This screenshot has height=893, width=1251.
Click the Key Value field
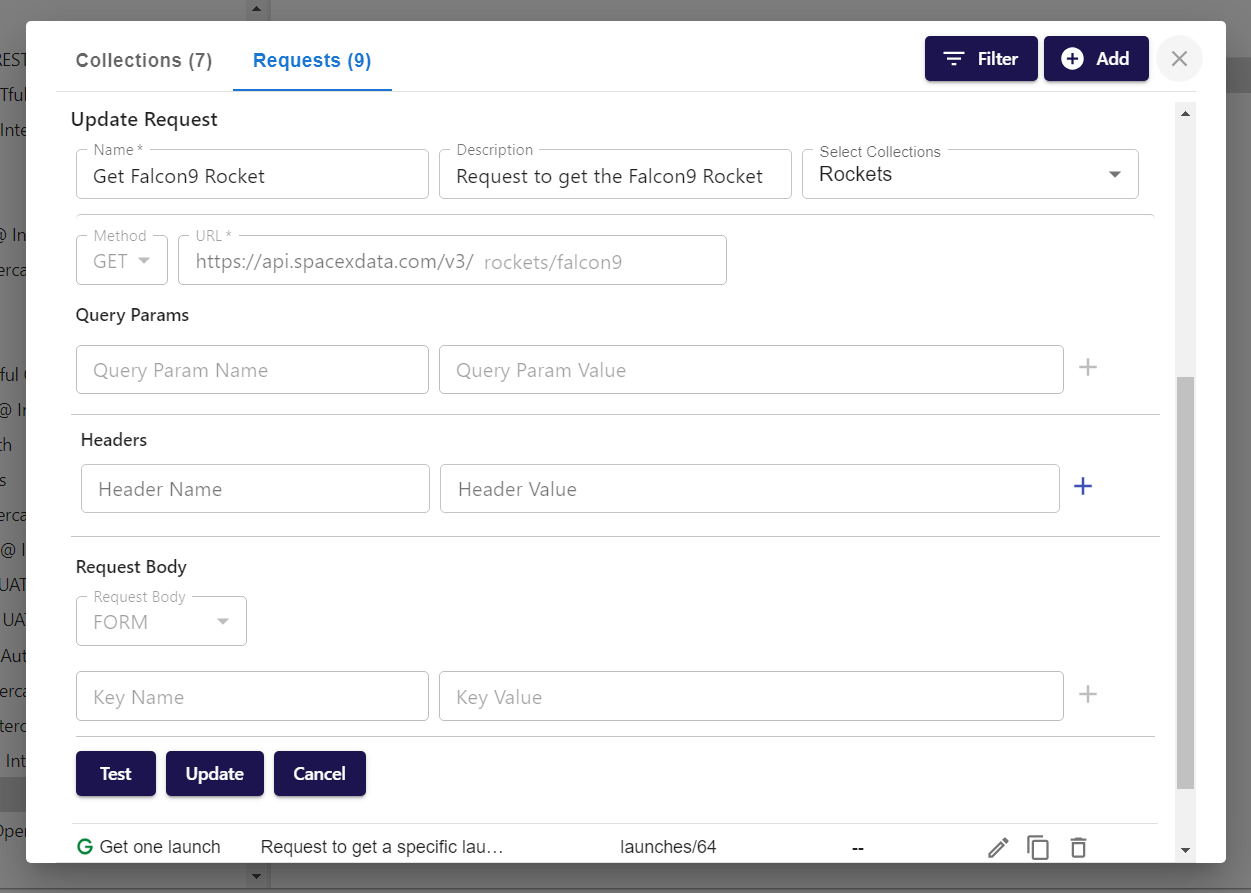coord(751,697)
